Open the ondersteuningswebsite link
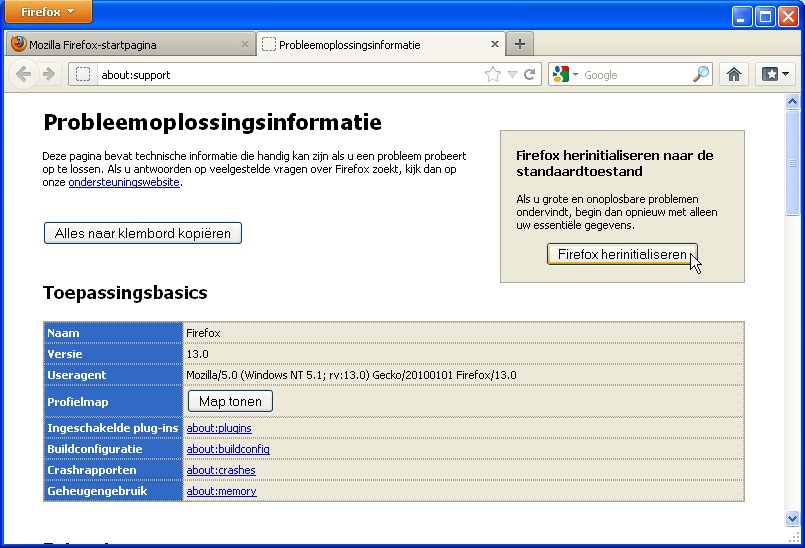 [x=124, y=182]
